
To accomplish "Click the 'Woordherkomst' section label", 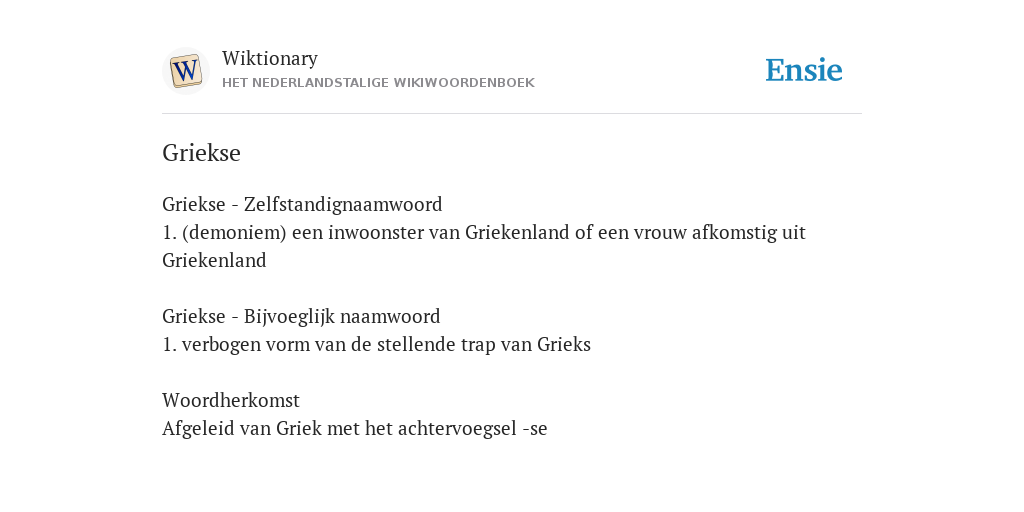I will coord(231,400).
